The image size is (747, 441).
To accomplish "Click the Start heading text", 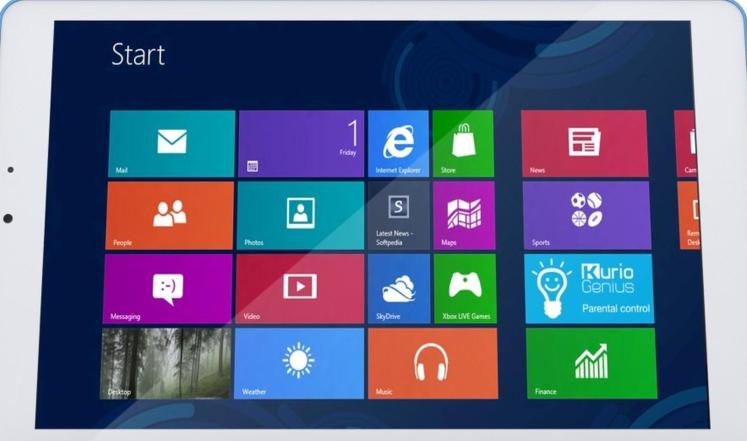I will point(138,54).
